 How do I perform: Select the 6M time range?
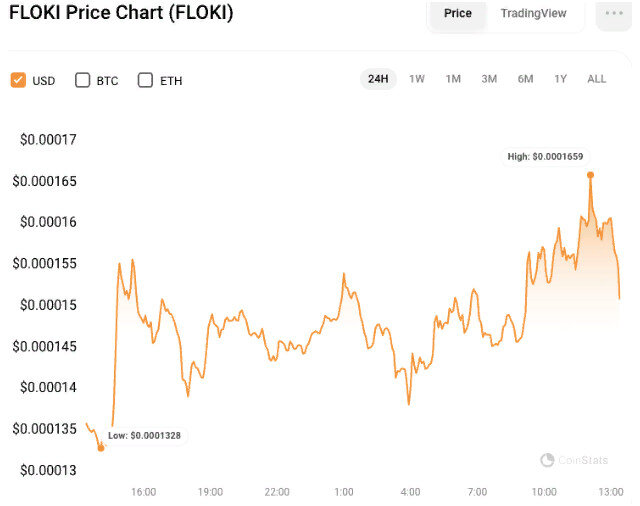[x=525, y=79]
